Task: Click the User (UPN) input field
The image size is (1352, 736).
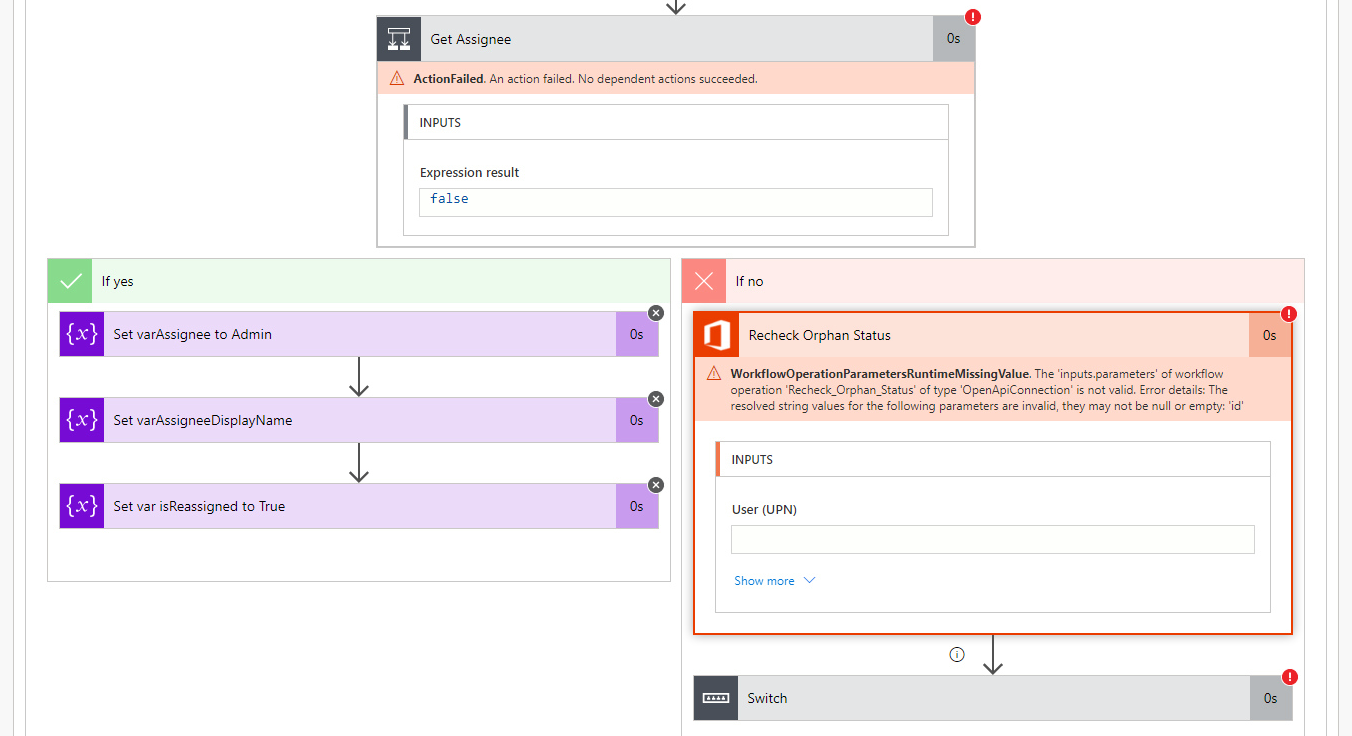Action: (x=992, y=539)
